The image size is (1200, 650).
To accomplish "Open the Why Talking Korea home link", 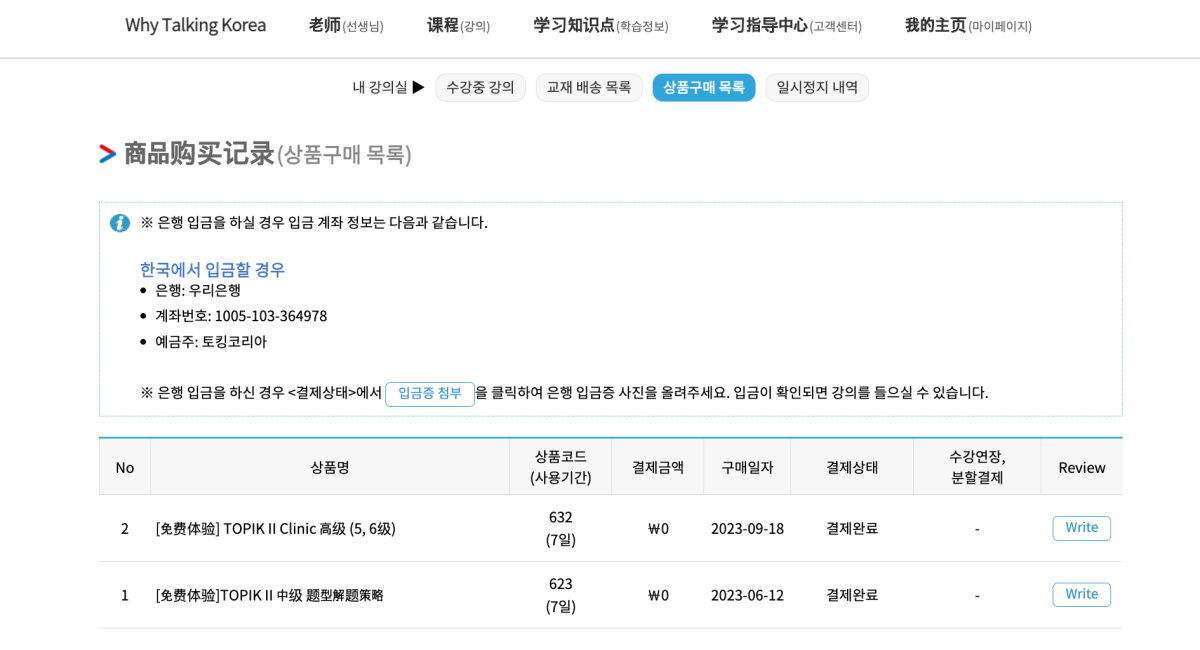I will coord(195,25).
